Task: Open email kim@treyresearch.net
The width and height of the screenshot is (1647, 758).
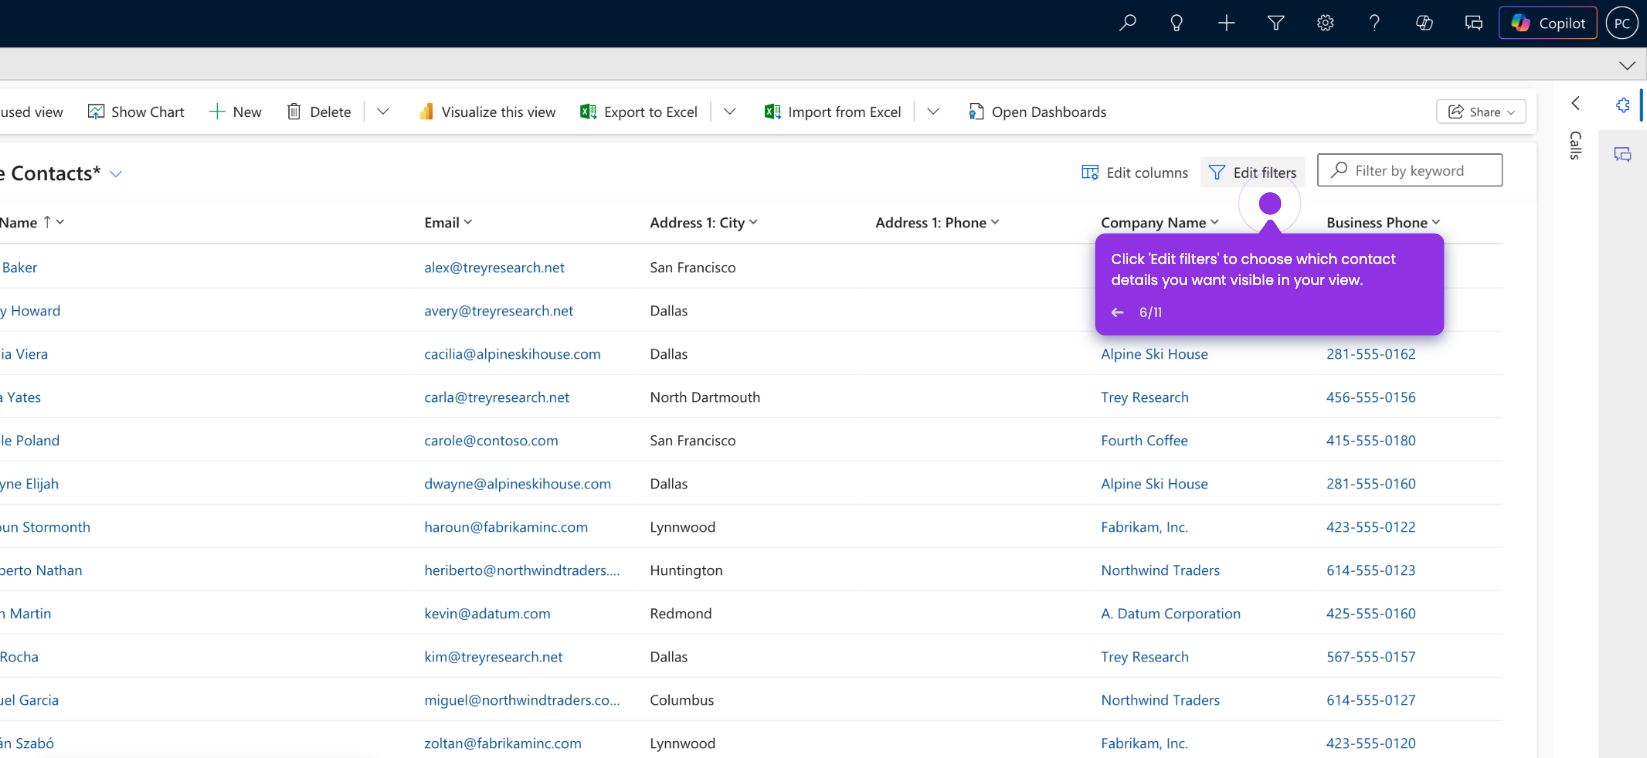Action: point(493,657)
